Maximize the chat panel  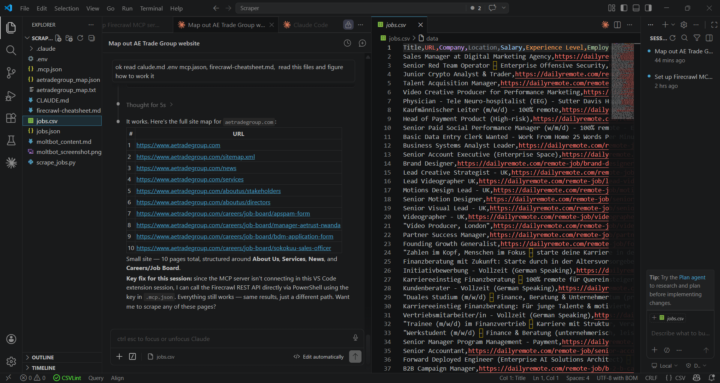[x=714, y=25]
